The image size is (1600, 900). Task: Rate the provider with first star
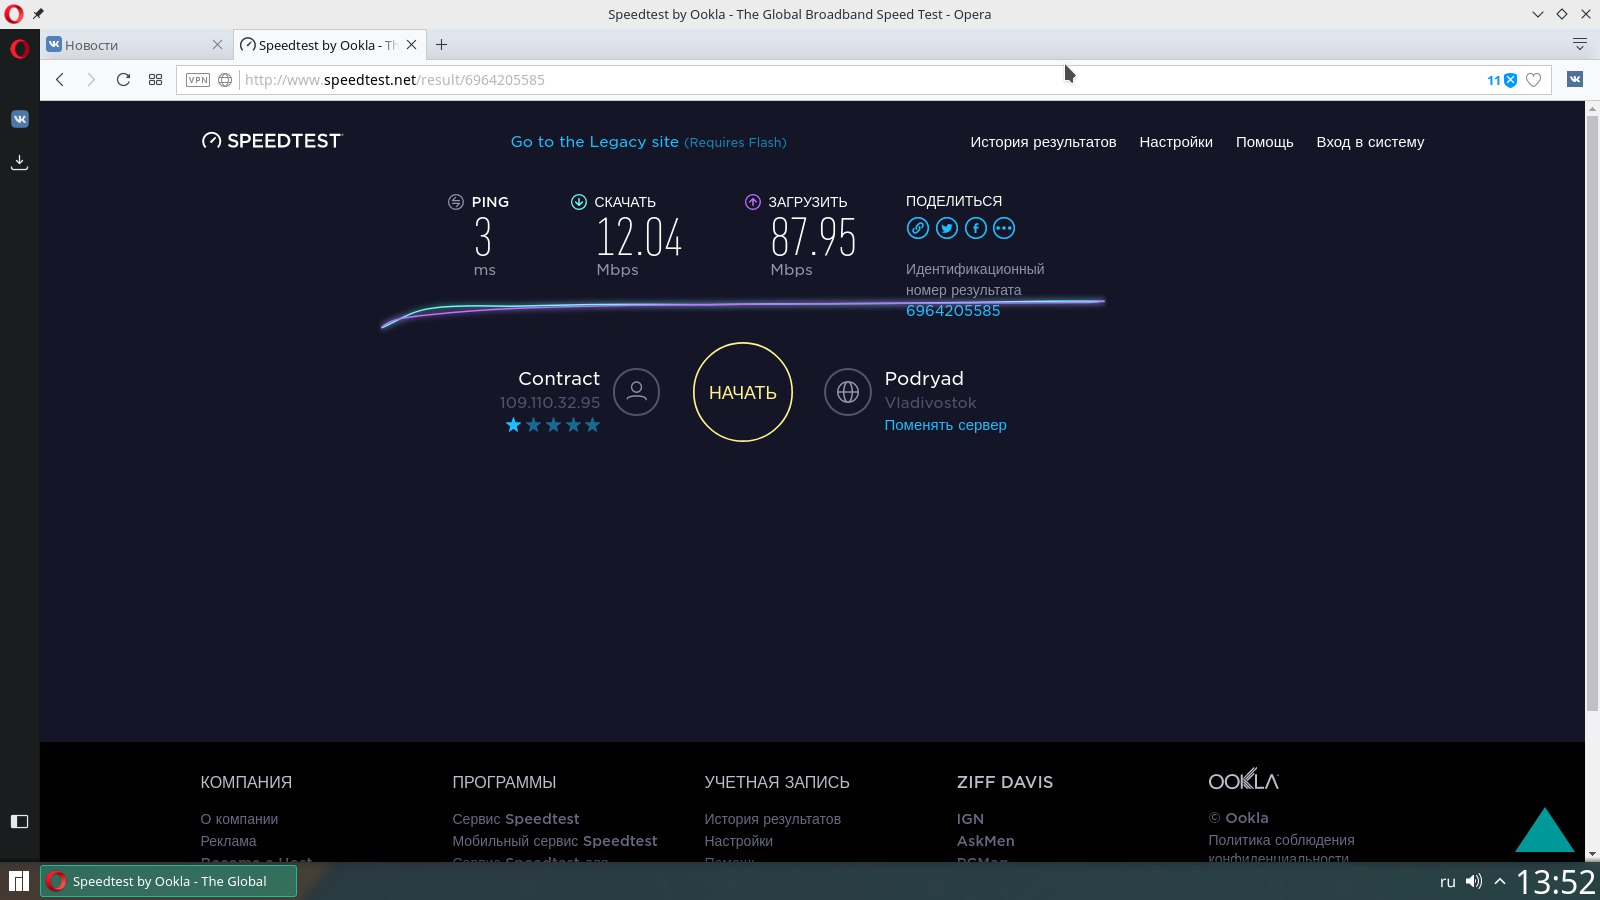click(x=513, y=425)
